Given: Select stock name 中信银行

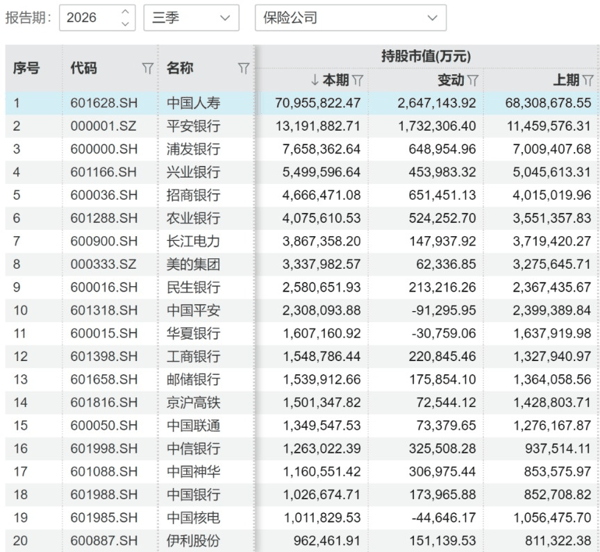Looking at the screenshot, I should [x=193, y=448].
